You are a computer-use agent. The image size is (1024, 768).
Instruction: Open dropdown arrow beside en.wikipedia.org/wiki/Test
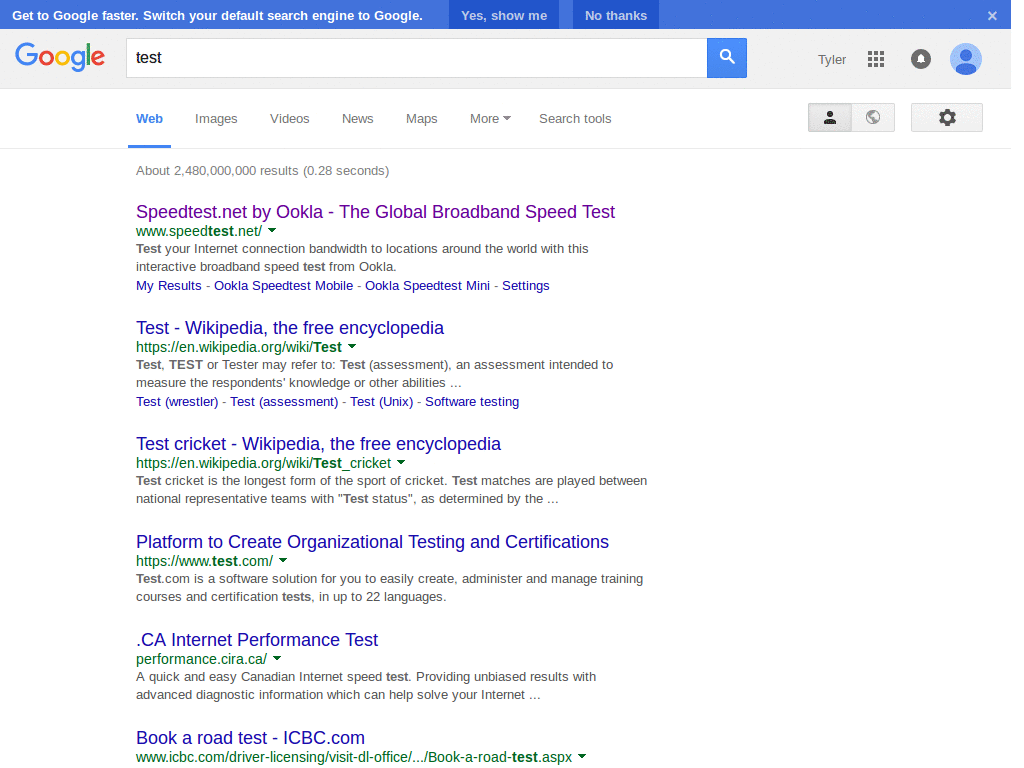352,347
